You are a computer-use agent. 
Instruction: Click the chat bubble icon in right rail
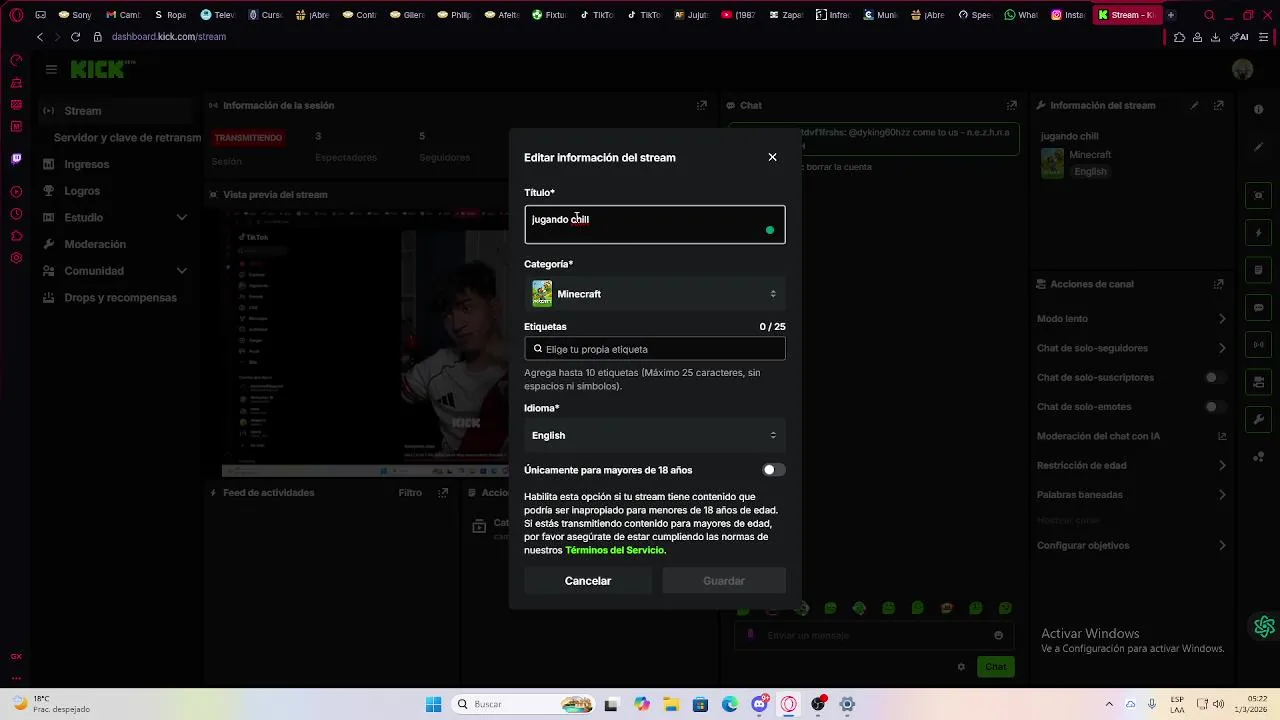1259,308
